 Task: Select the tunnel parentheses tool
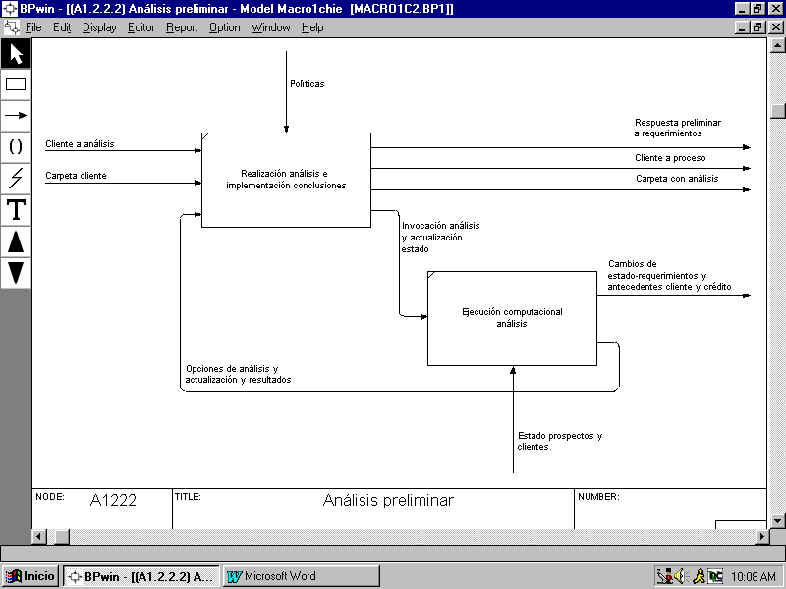point(16,146)
